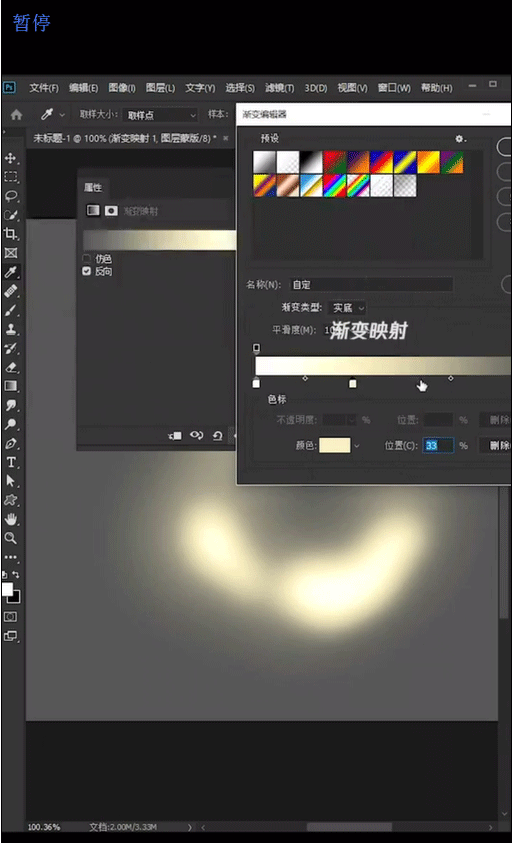The width and height of the screenshot is (512, 843).
Task: Toggle Quick Mask mode
Action: pos(10,616)
